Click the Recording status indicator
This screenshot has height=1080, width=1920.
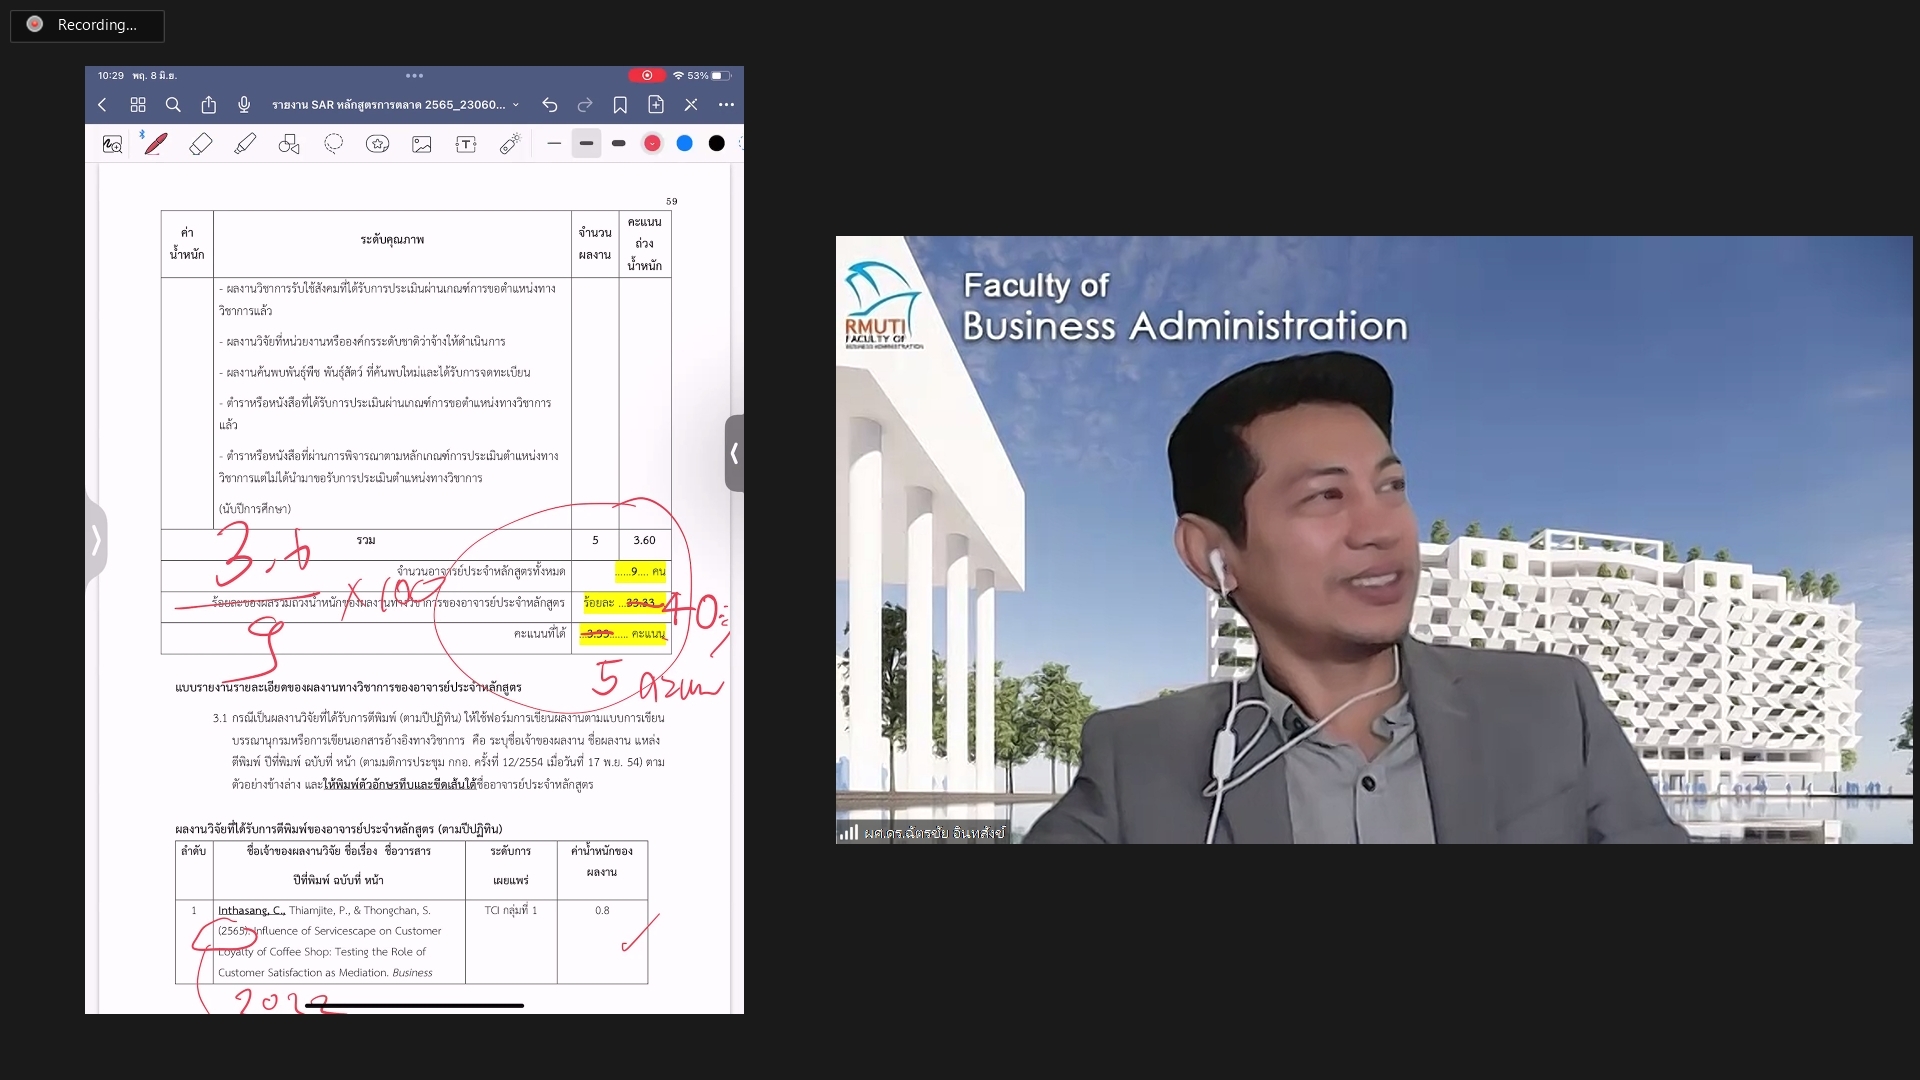click(87, 25)
